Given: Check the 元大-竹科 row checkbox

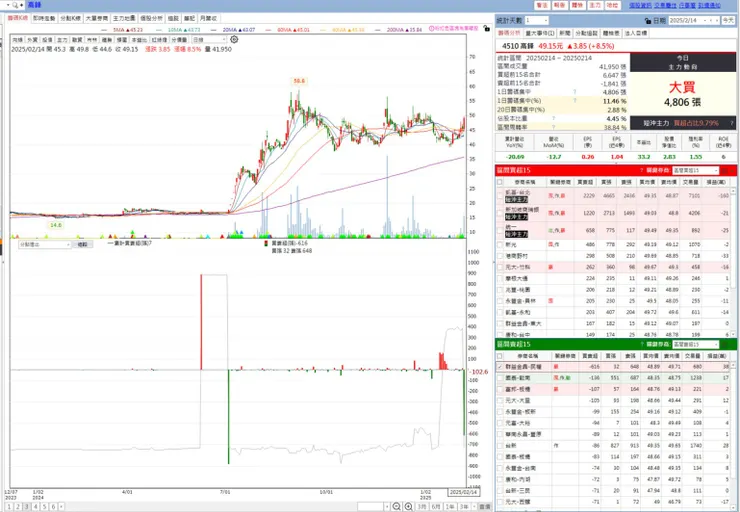Looking at the screenshot, I should click(x=500, y=267).
